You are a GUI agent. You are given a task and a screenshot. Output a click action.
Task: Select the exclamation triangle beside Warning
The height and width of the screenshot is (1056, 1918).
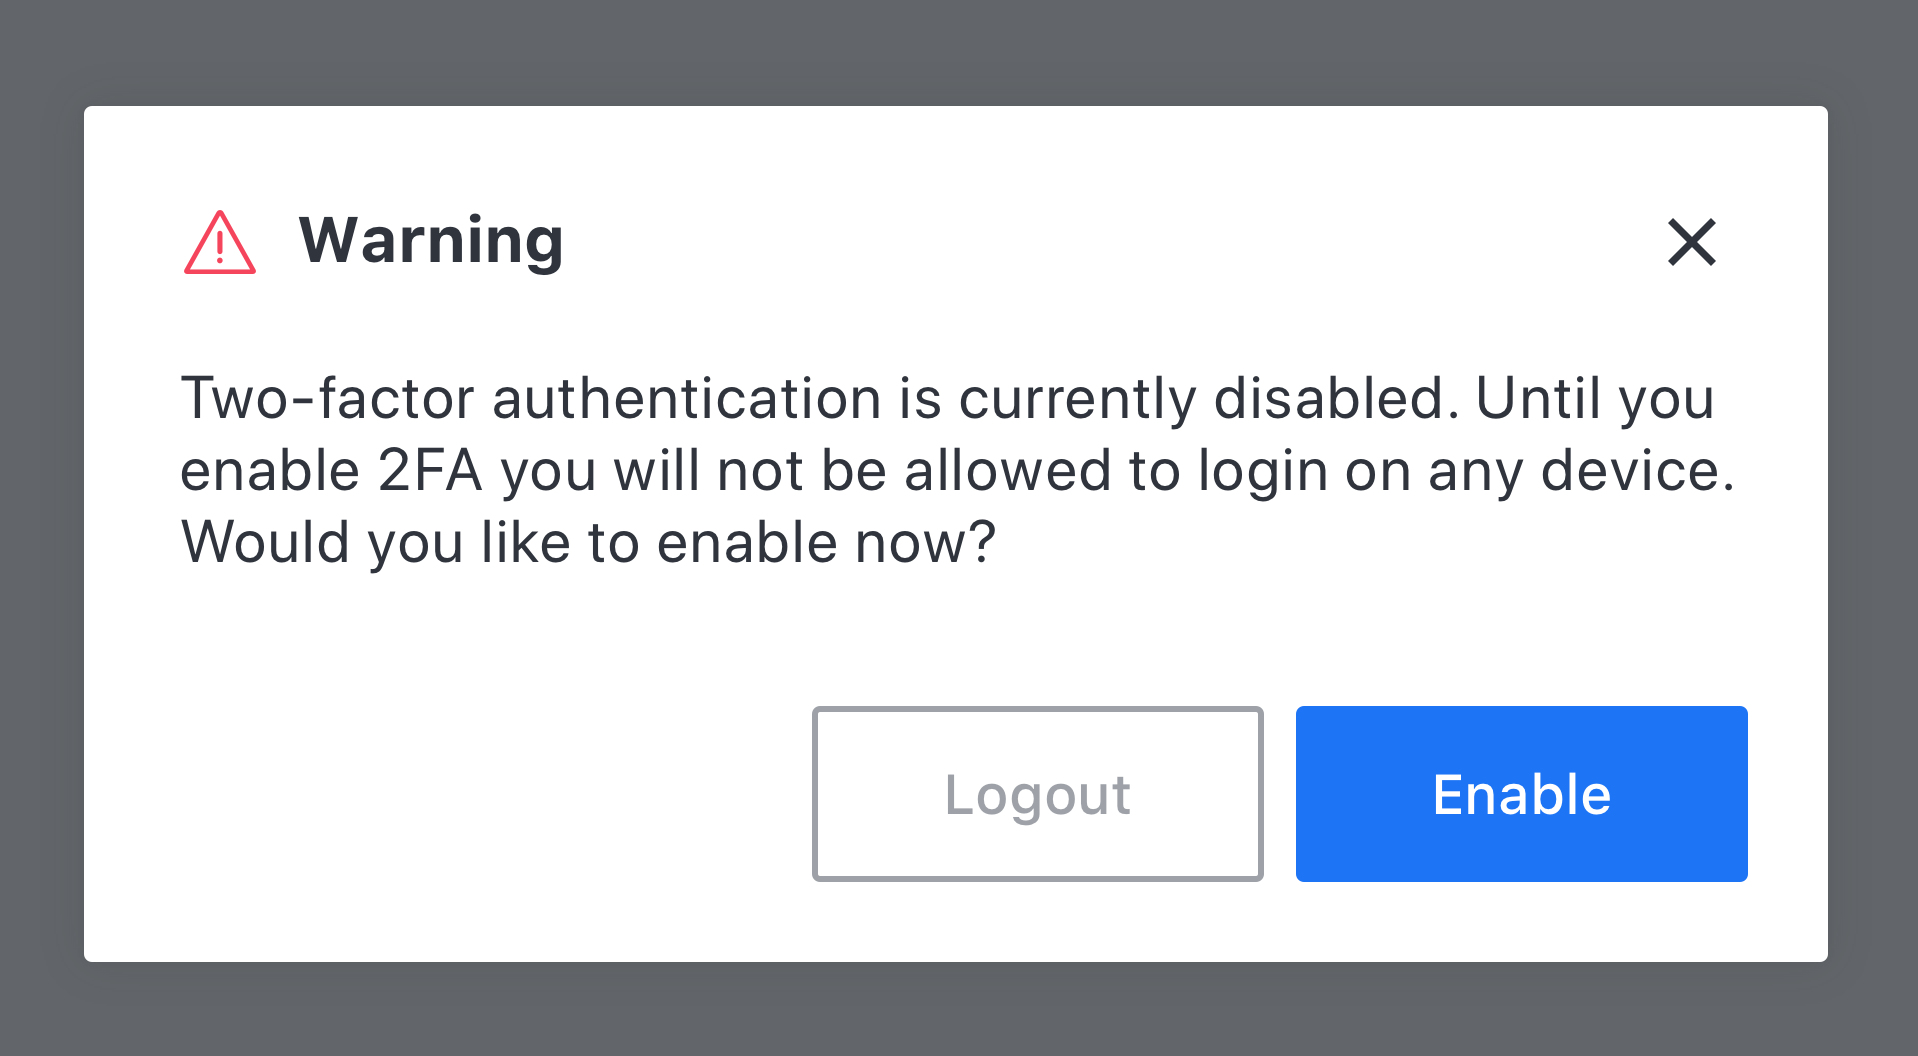click(x=220, y=243)
